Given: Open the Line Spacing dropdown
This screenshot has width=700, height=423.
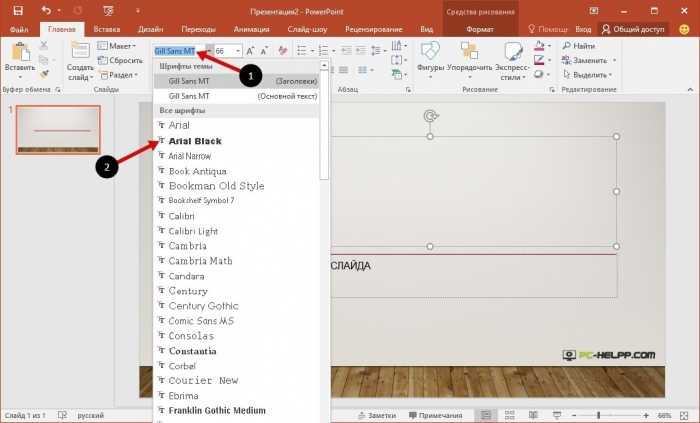Looking at the screenshot, I should tap(379, 50).
